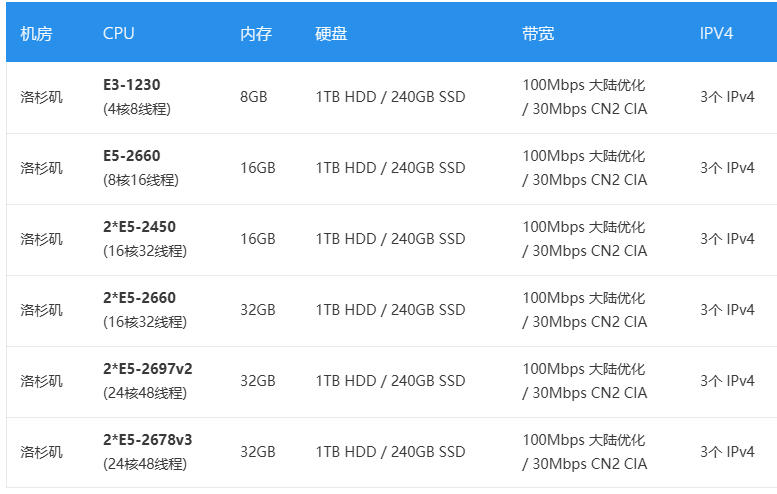
Task: Click the disk cell in the 2*E5-2450 row
Action: tap(390, 239)
